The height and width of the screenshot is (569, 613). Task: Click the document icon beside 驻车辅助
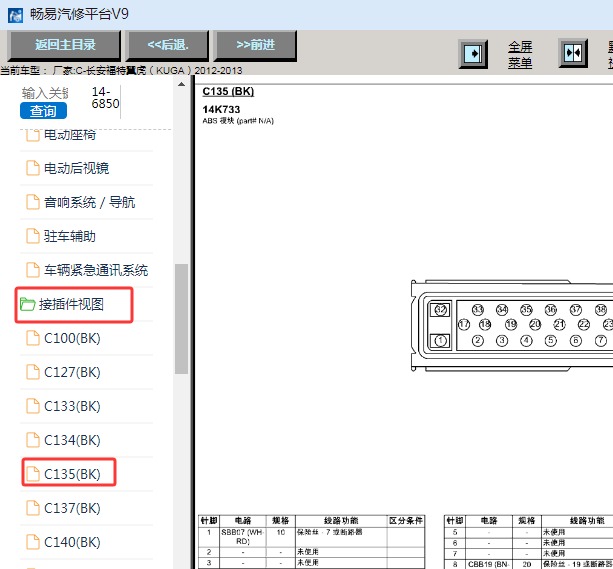33,236
